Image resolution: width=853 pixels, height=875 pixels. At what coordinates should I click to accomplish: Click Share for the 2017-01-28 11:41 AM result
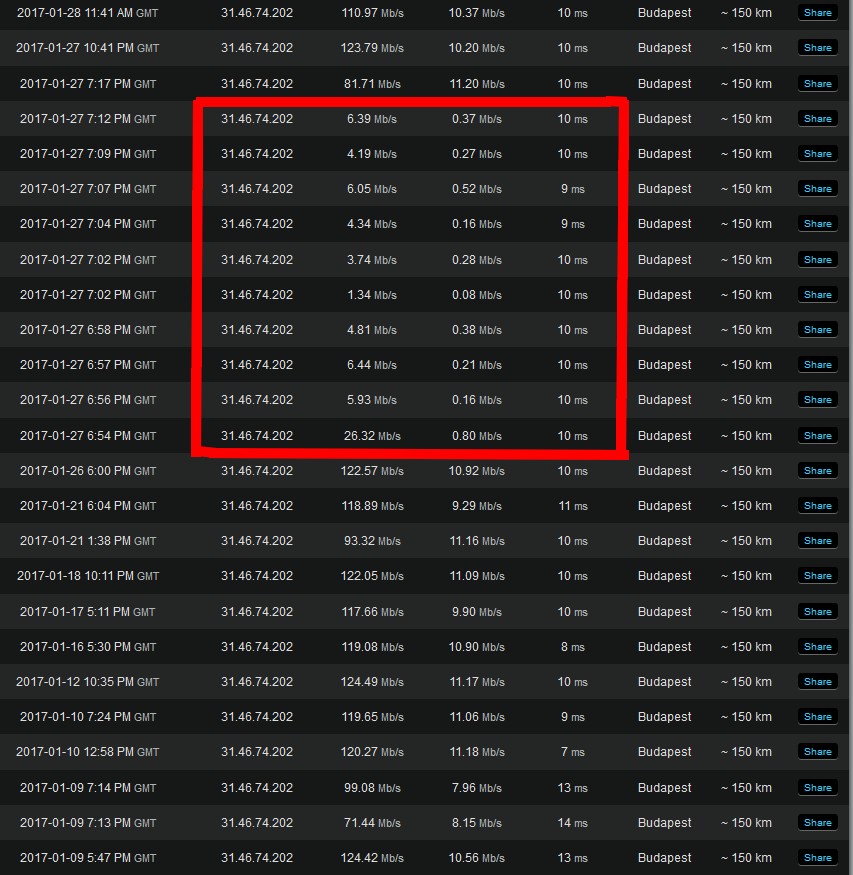[x=817, y=13]
